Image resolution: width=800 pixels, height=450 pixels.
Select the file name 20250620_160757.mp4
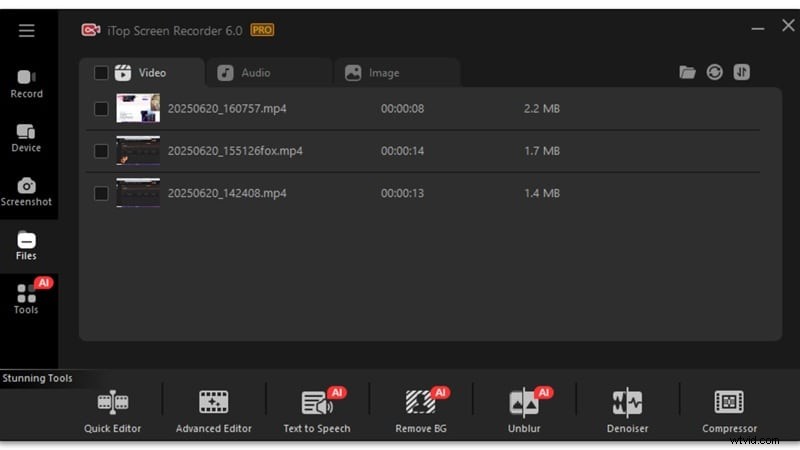tap(227, 109)
